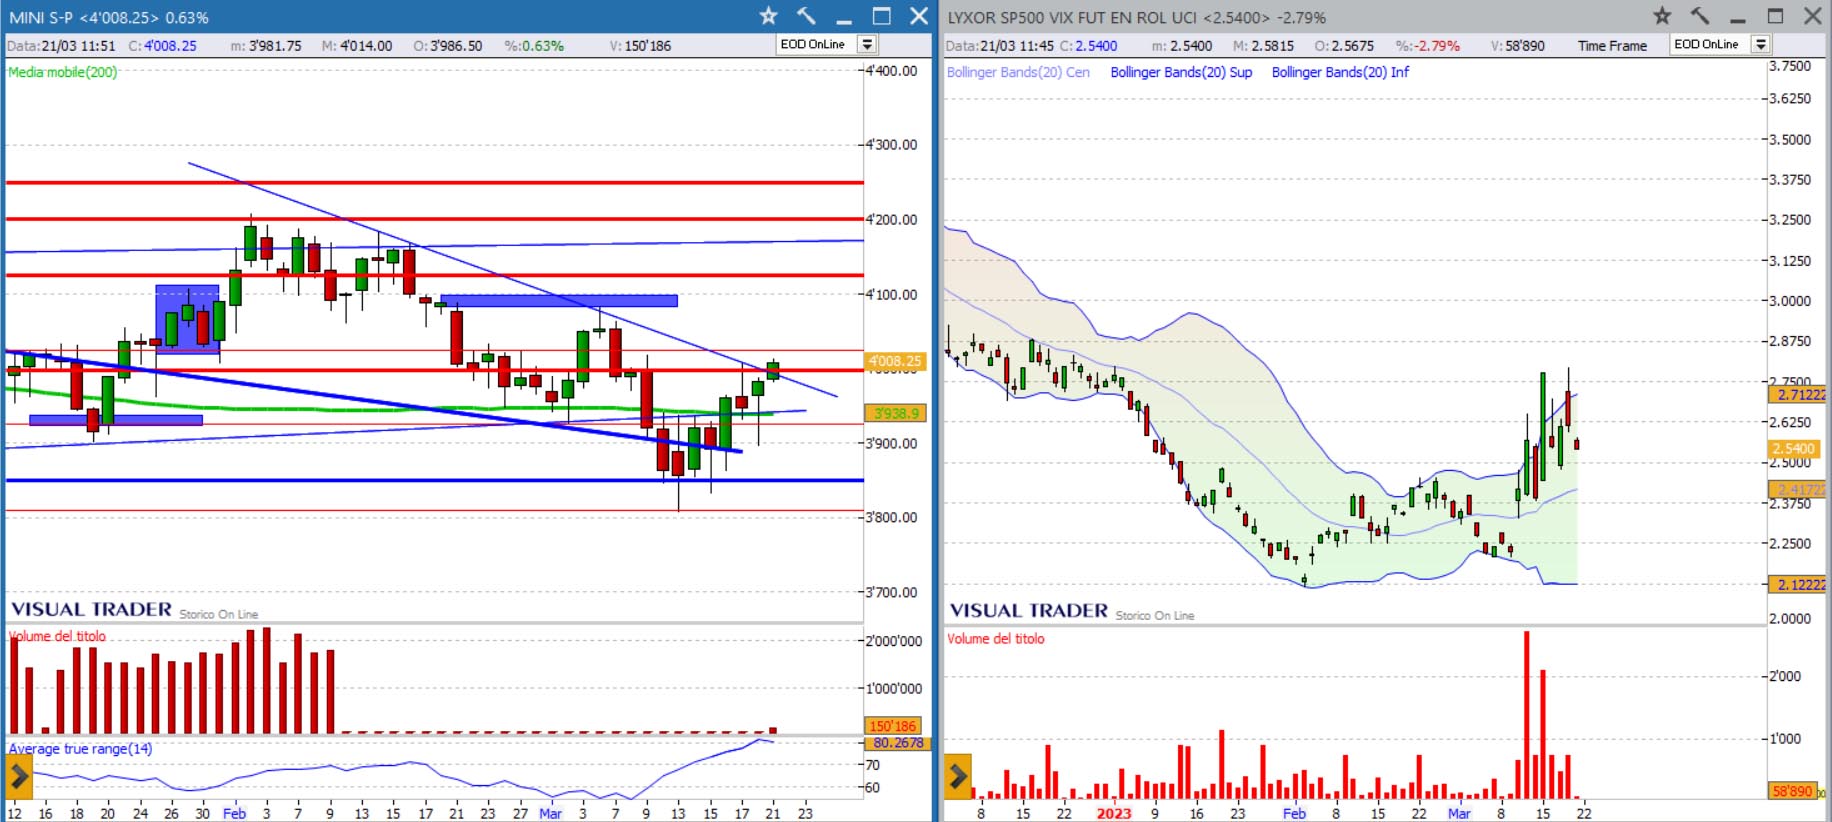Screen dimensions: 1832x822
Task: Click Feb date label on MINI S-P time axis
Action: (234, 813)
